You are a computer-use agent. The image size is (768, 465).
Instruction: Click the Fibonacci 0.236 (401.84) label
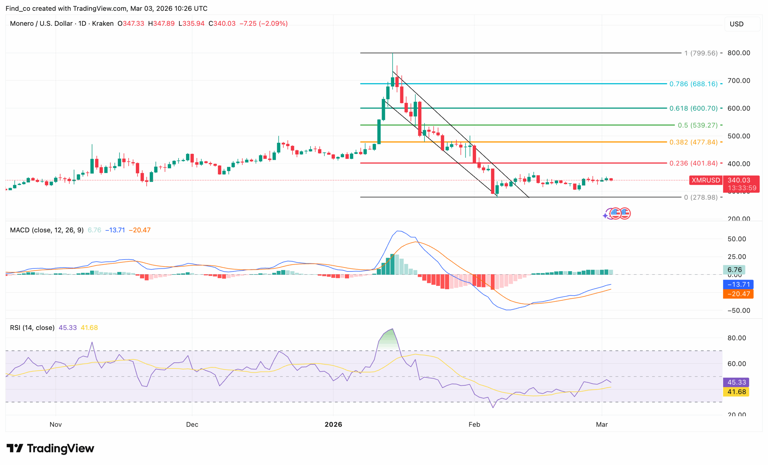click(x=694, y=163)
